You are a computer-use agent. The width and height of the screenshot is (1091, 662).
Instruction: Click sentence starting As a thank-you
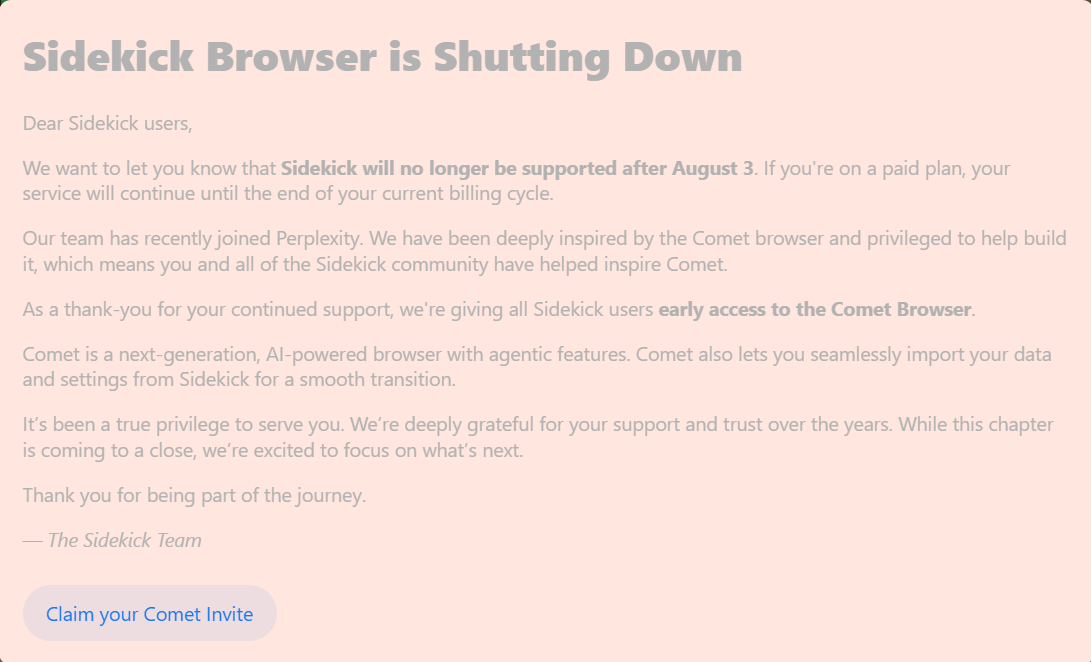click(499, 310)
